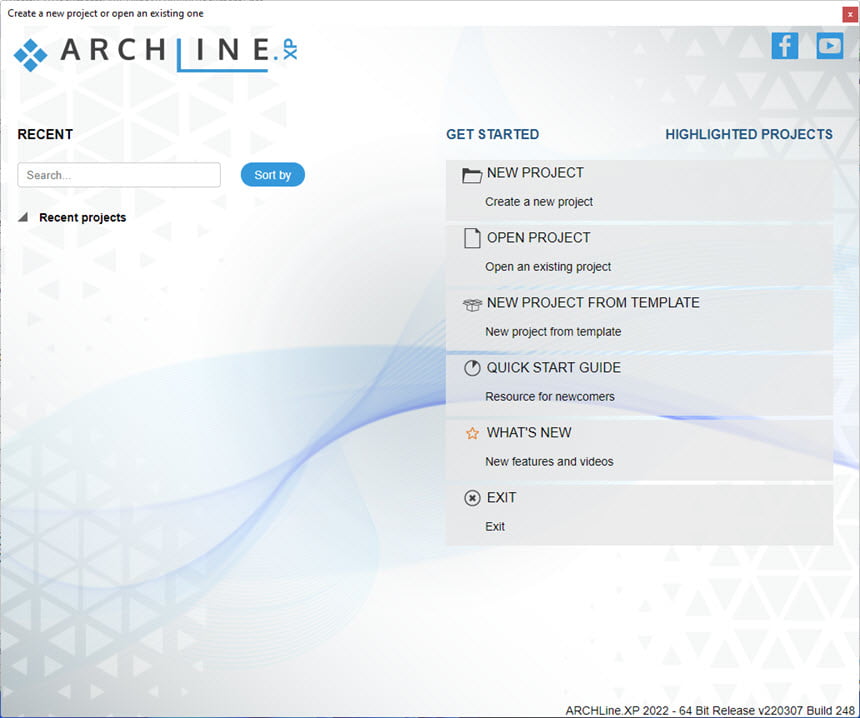
Task: Click the ARCHLine.XP logo
Action: [155, 54]
